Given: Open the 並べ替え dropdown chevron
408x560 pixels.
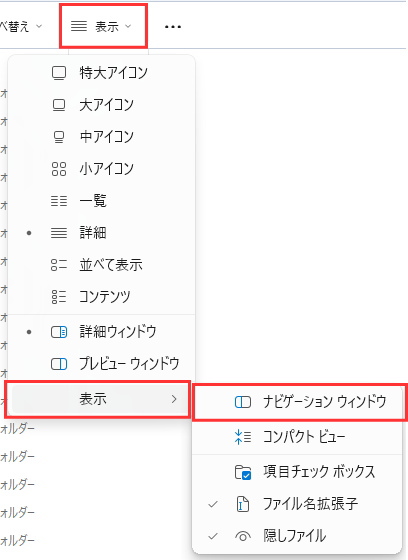Looking at the screenshot, I should pyautogui.click(x=39, y=26).
